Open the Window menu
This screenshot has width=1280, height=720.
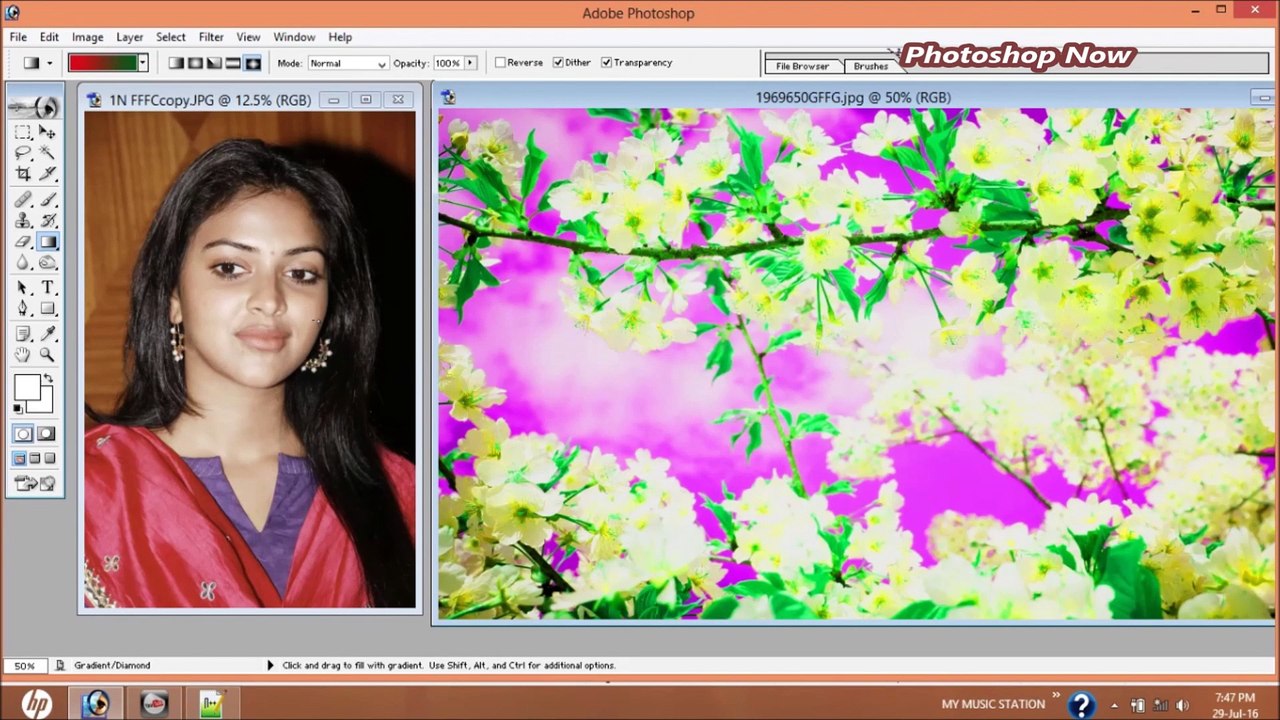[294, 37]
